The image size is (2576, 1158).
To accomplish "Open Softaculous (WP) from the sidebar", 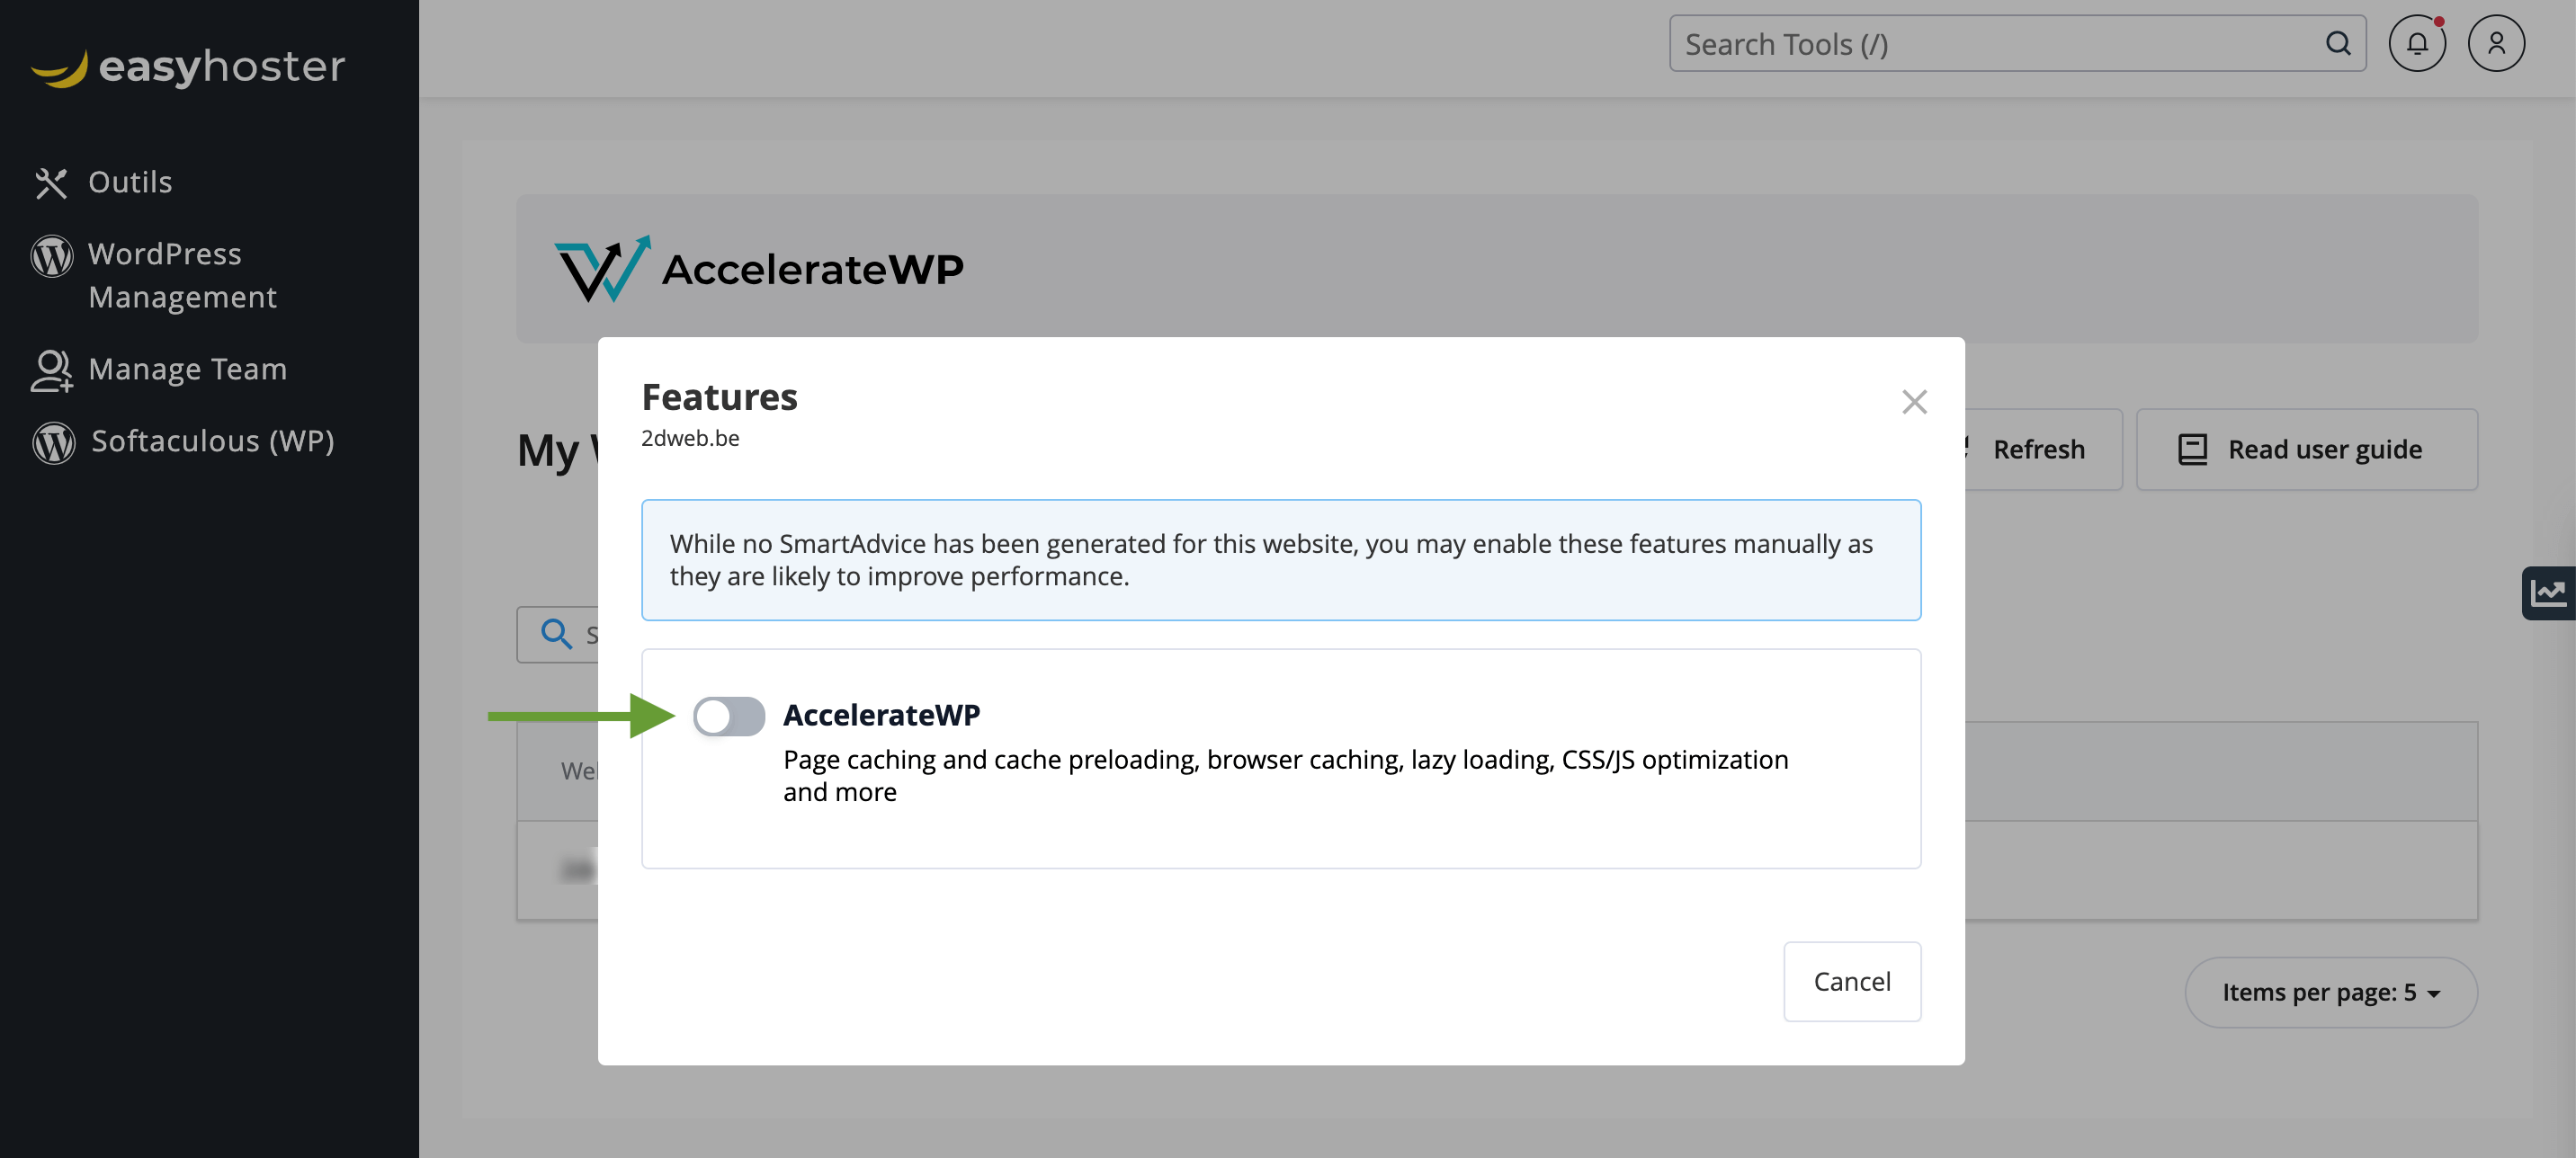I will [x=212, y=442].
